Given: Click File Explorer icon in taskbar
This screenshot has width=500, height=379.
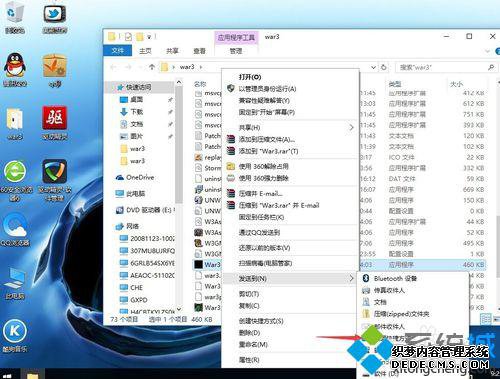Looking at the screenshot, I should 32,375.
